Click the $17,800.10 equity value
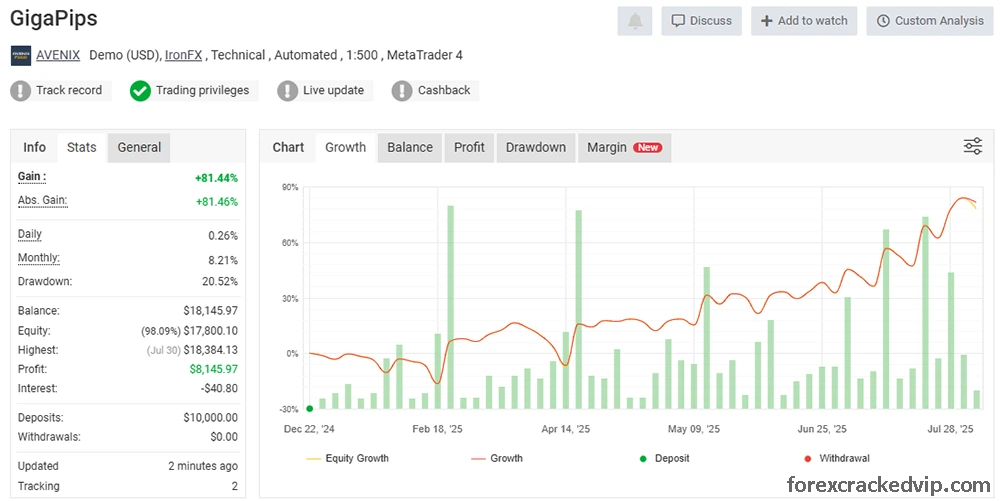This screenshot has width=1000, height=501. coord(211,331)
